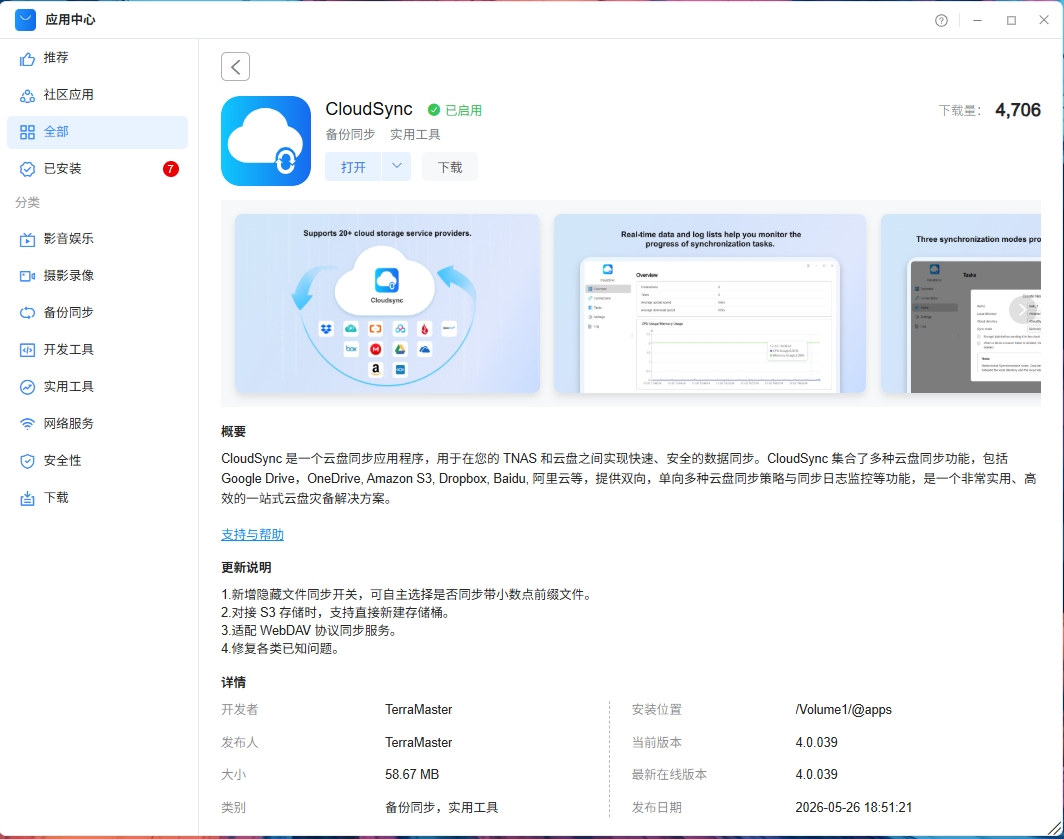The width and height of the screenshot is (1064, 839).
Task: Click the size value 58.67 MB
Action: click(x=412, y=775)
